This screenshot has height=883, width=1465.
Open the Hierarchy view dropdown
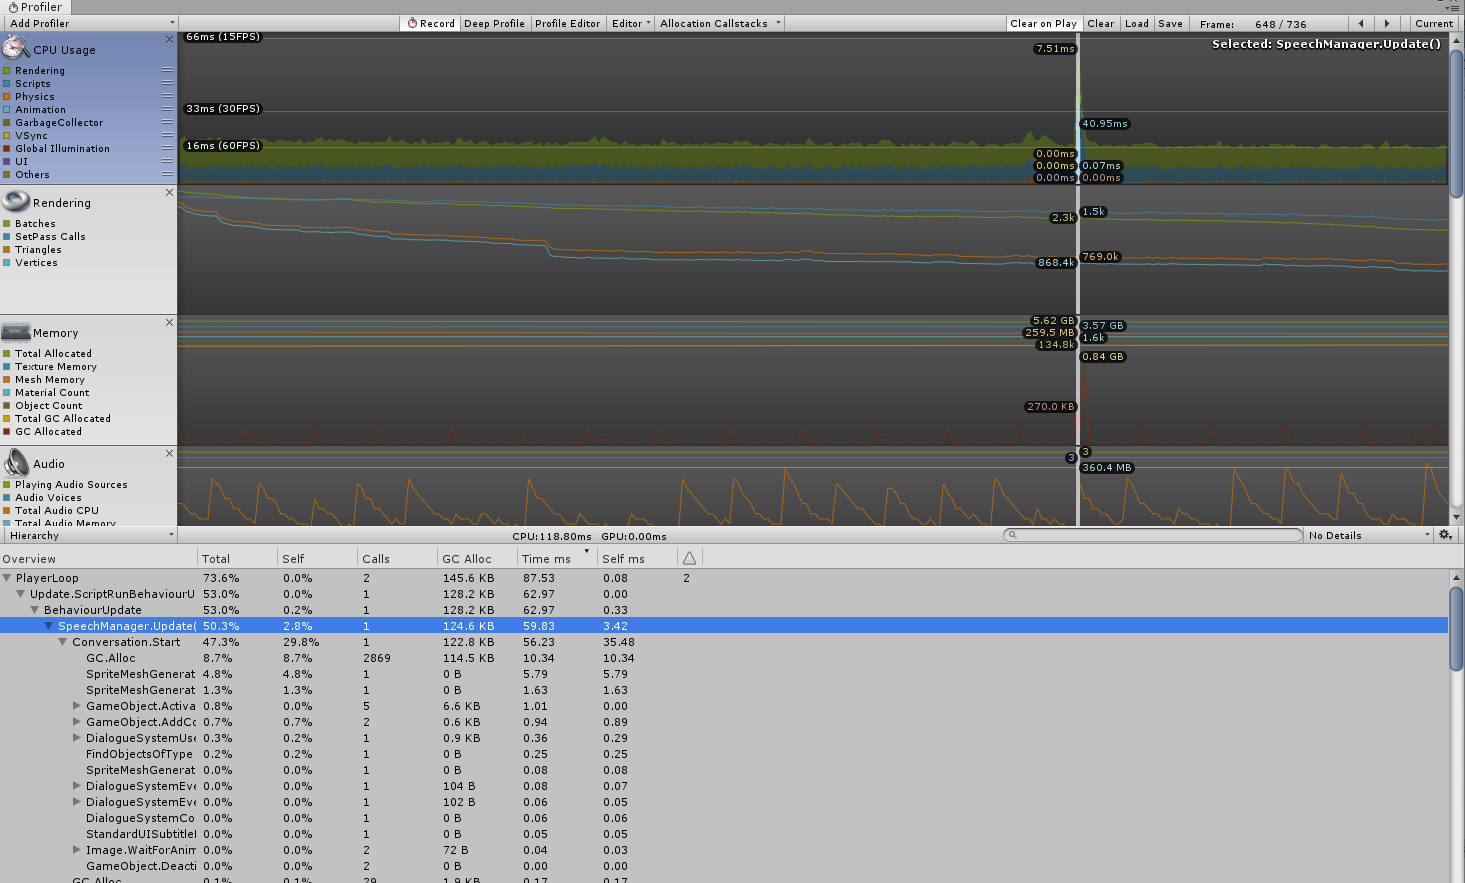pos(89,535)
